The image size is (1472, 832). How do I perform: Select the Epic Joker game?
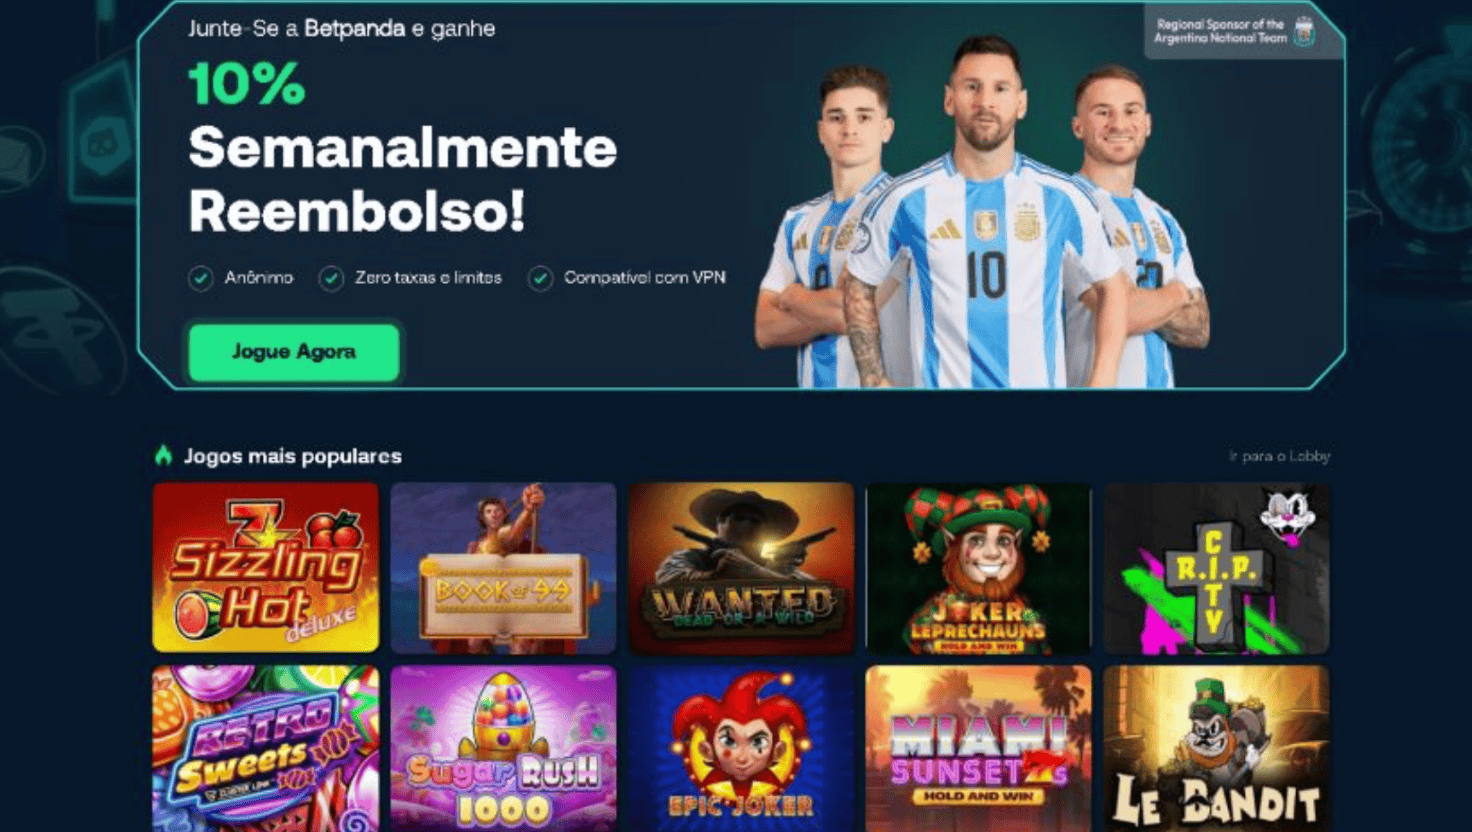click(741, 749)
